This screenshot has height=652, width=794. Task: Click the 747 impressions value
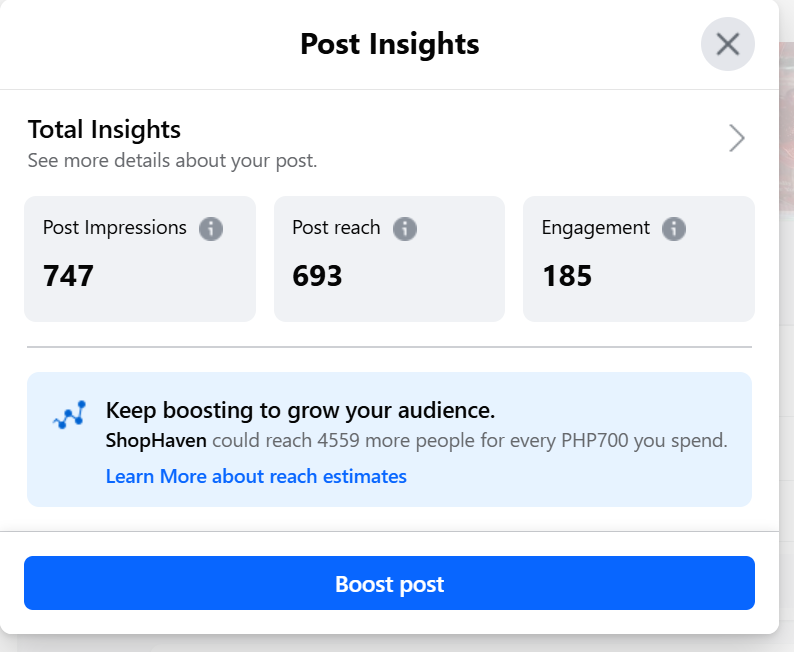(68, 275)
